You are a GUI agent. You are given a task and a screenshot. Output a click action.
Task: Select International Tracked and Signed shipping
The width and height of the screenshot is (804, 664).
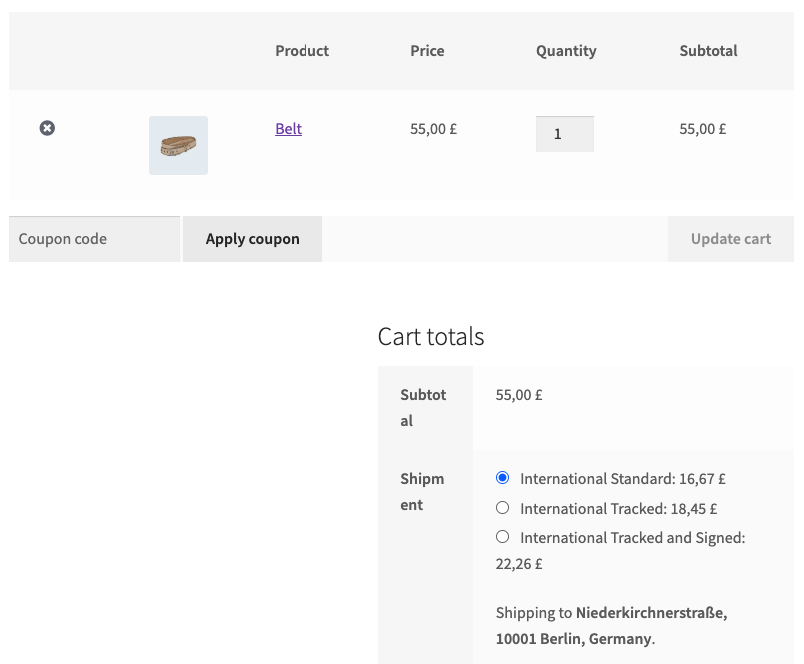(x=502, y=536)
